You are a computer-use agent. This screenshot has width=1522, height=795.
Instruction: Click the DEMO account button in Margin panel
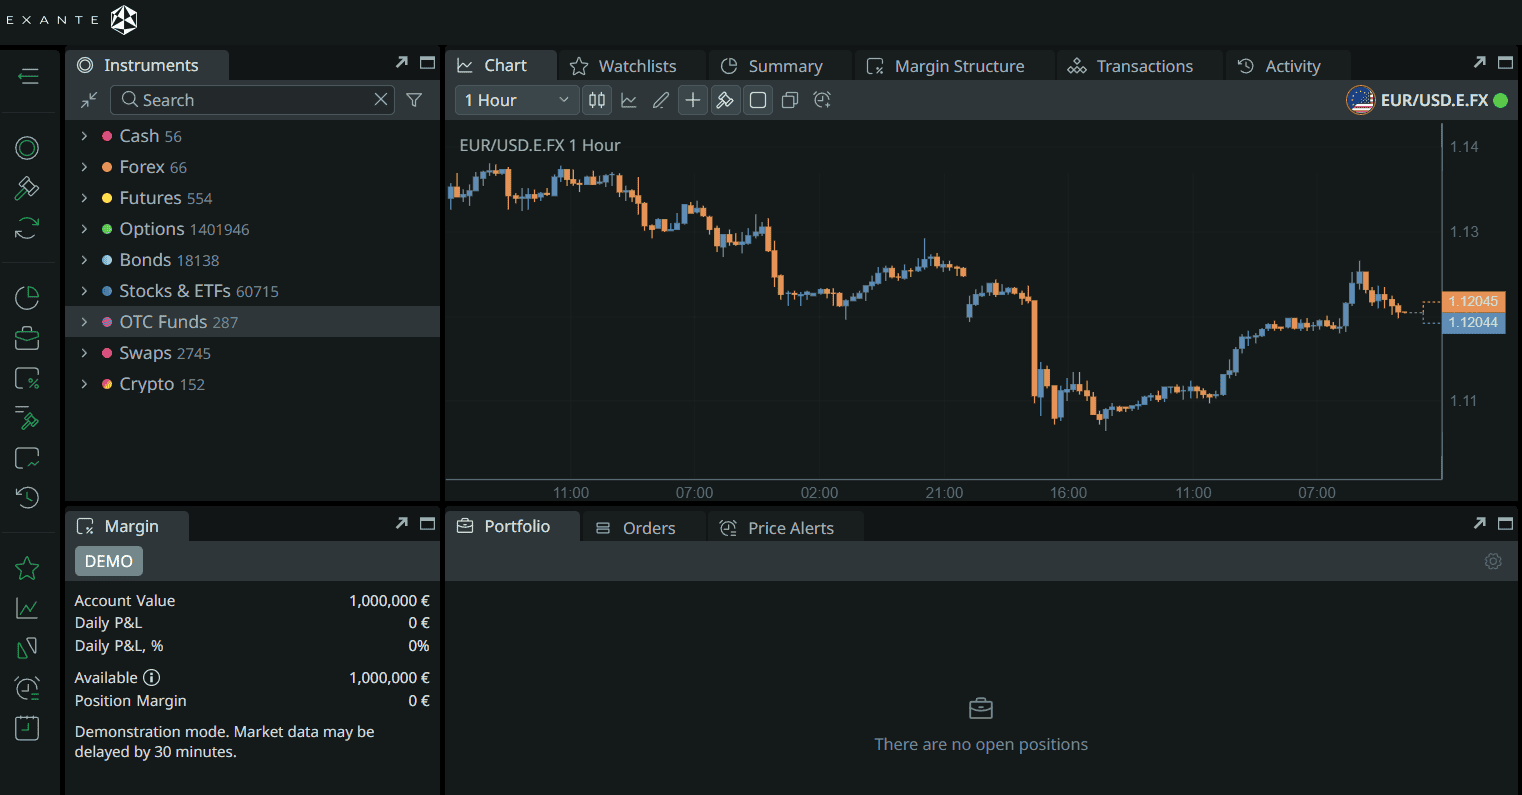pos(108,561)
